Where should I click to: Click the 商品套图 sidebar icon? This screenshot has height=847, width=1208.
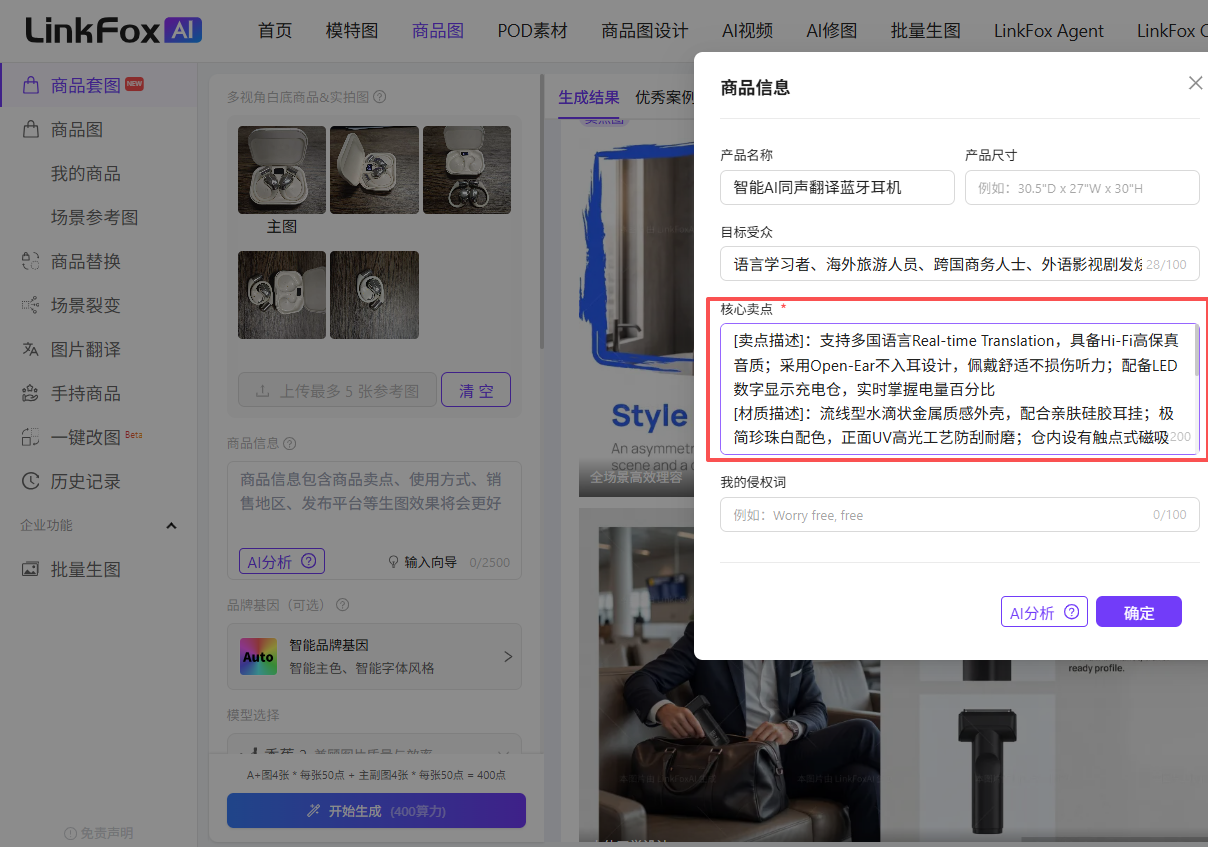click(31, 85)
